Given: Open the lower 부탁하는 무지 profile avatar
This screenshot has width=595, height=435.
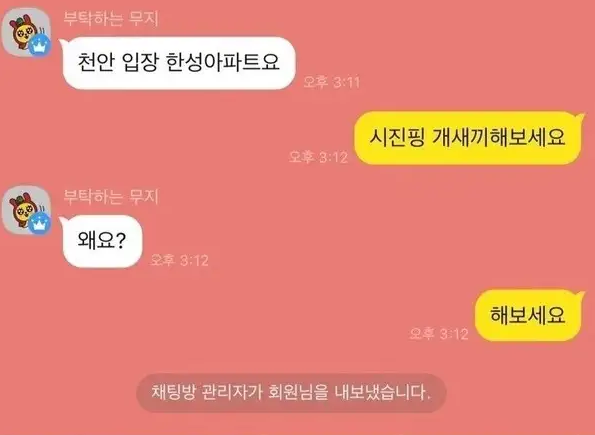Looking at the screenshot, I should (27, 210).
